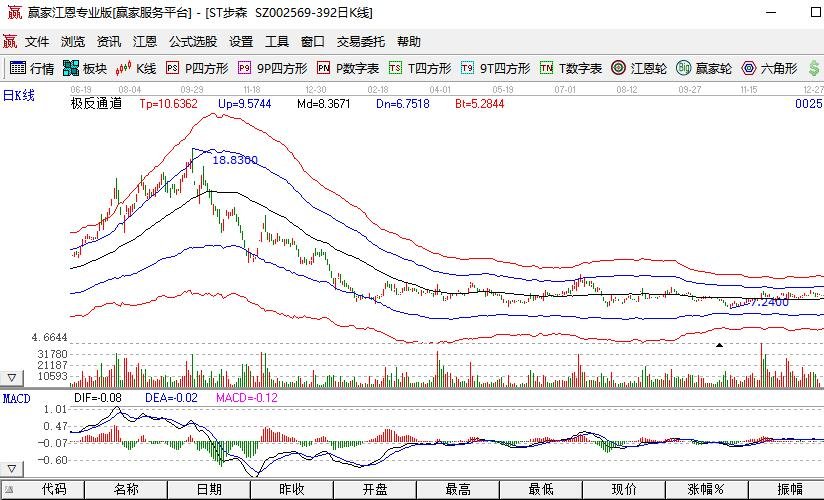Open the 工具 menu
The width and height of the screenshot is (824, 500).
point(277,42)
